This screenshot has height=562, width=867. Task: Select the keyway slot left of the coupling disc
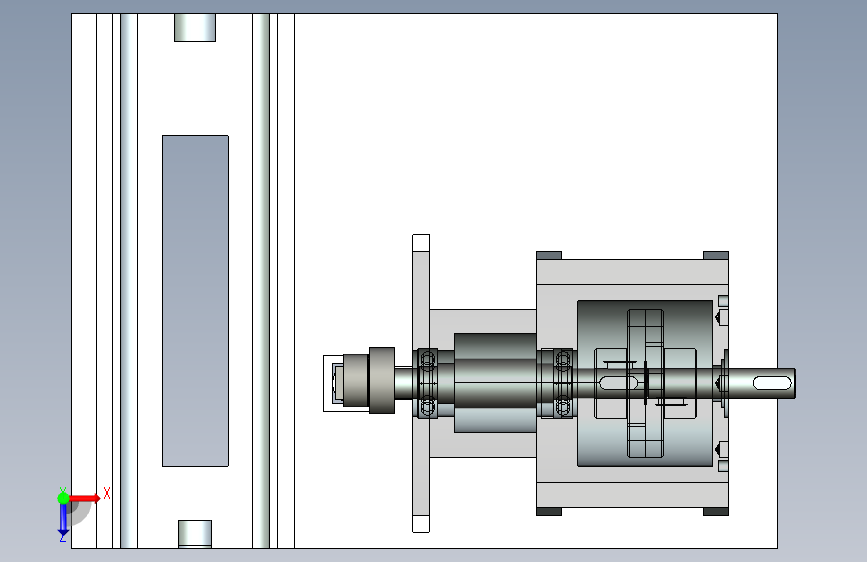[618, 382]
